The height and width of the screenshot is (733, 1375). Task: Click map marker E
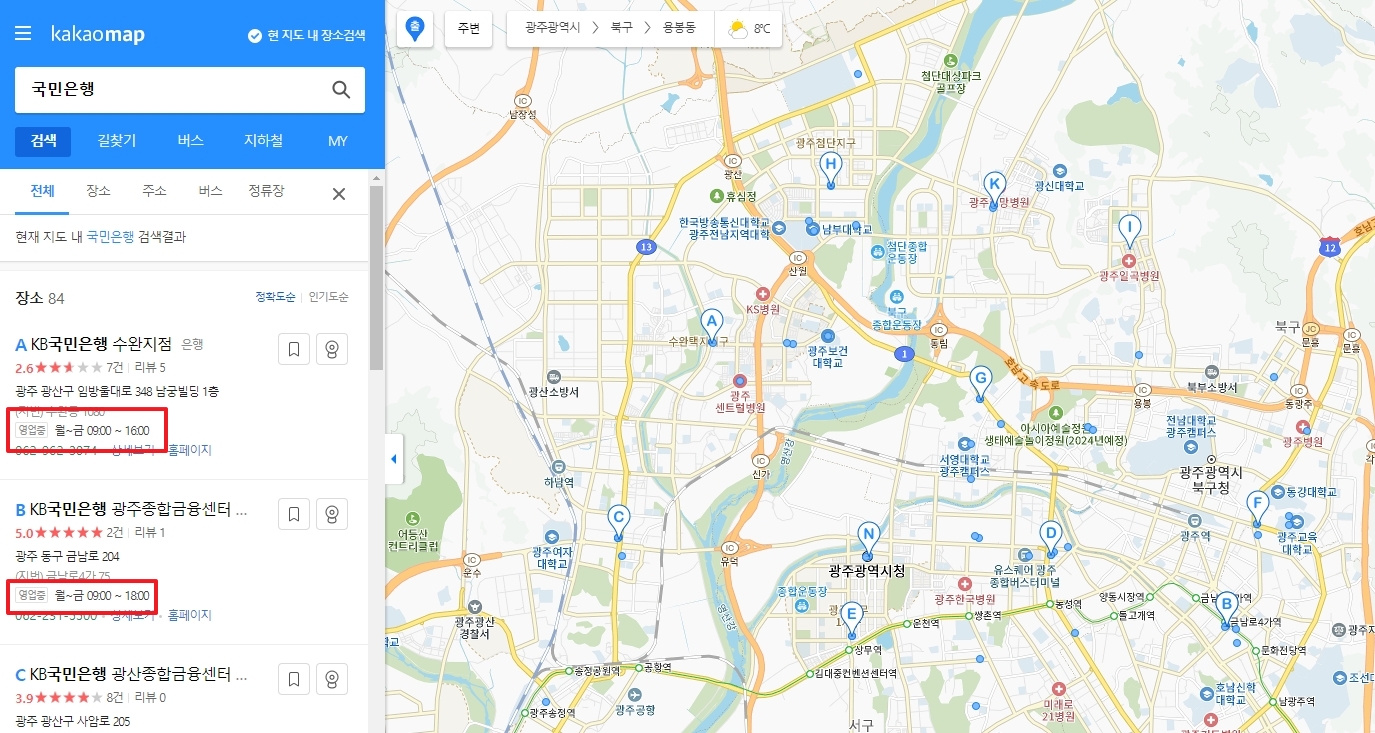[x=851, y=617]
